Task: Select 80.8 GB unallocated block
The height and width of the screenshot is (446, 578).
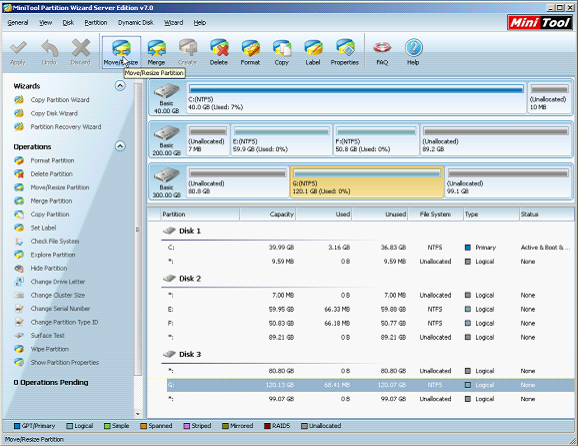Action: click(238, 182)
